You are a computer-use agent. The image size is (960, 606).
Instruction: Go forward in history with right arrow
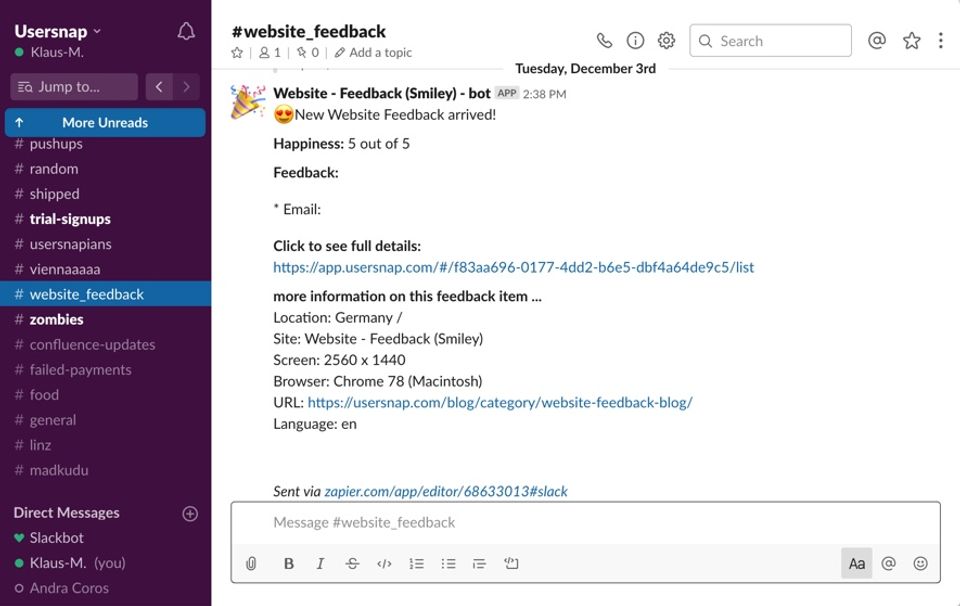tap(186, 87)
